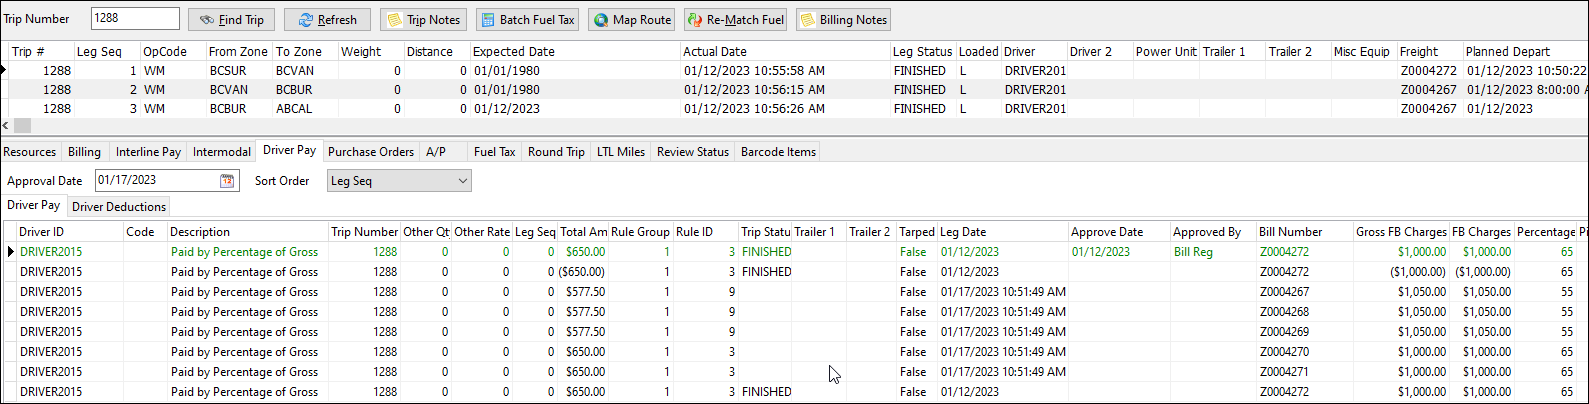Sort grid by Leg Status column header
The height and width of the screenshot is (404, 1589).
tap(922, 52)
